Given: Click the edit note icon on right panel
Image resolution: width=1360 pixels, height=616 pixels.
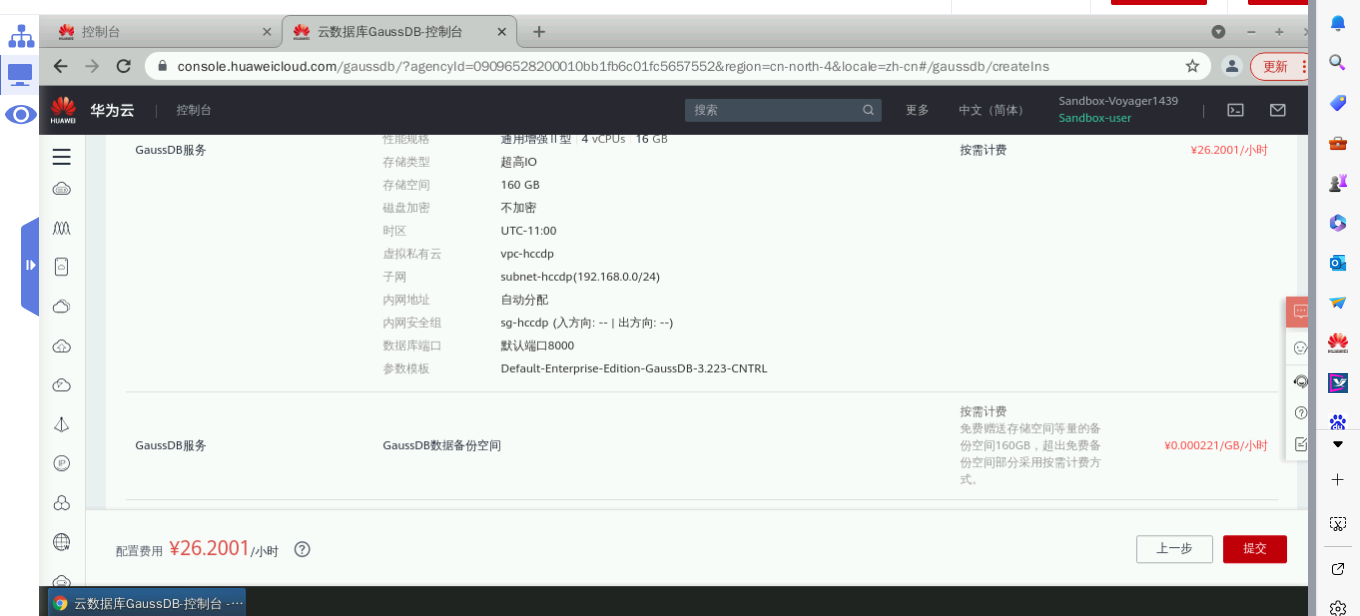Looking at the screenshot, I should (x=1300, y=444).
